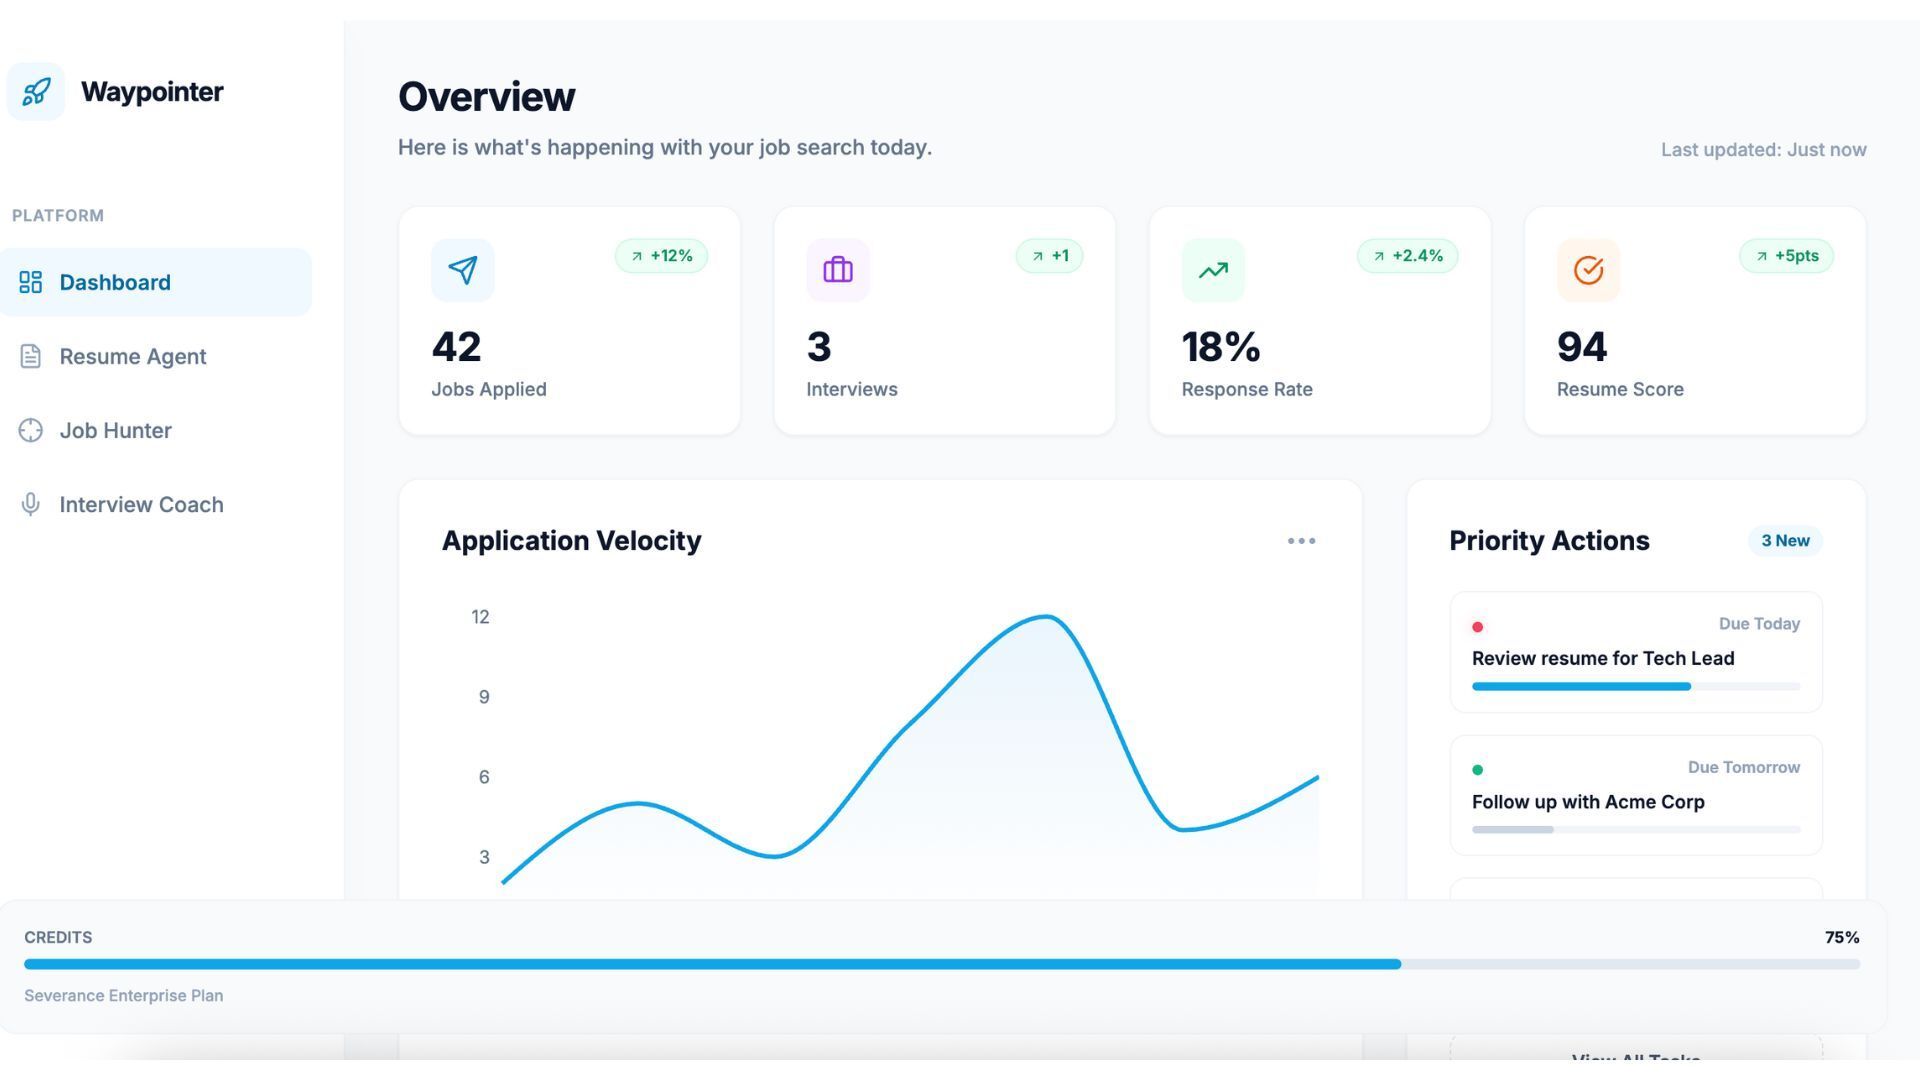The width and height of the screenshot is (1920, 1080).
Task: Click the Tech Lead task progress bar
Action: point(1635,687)
